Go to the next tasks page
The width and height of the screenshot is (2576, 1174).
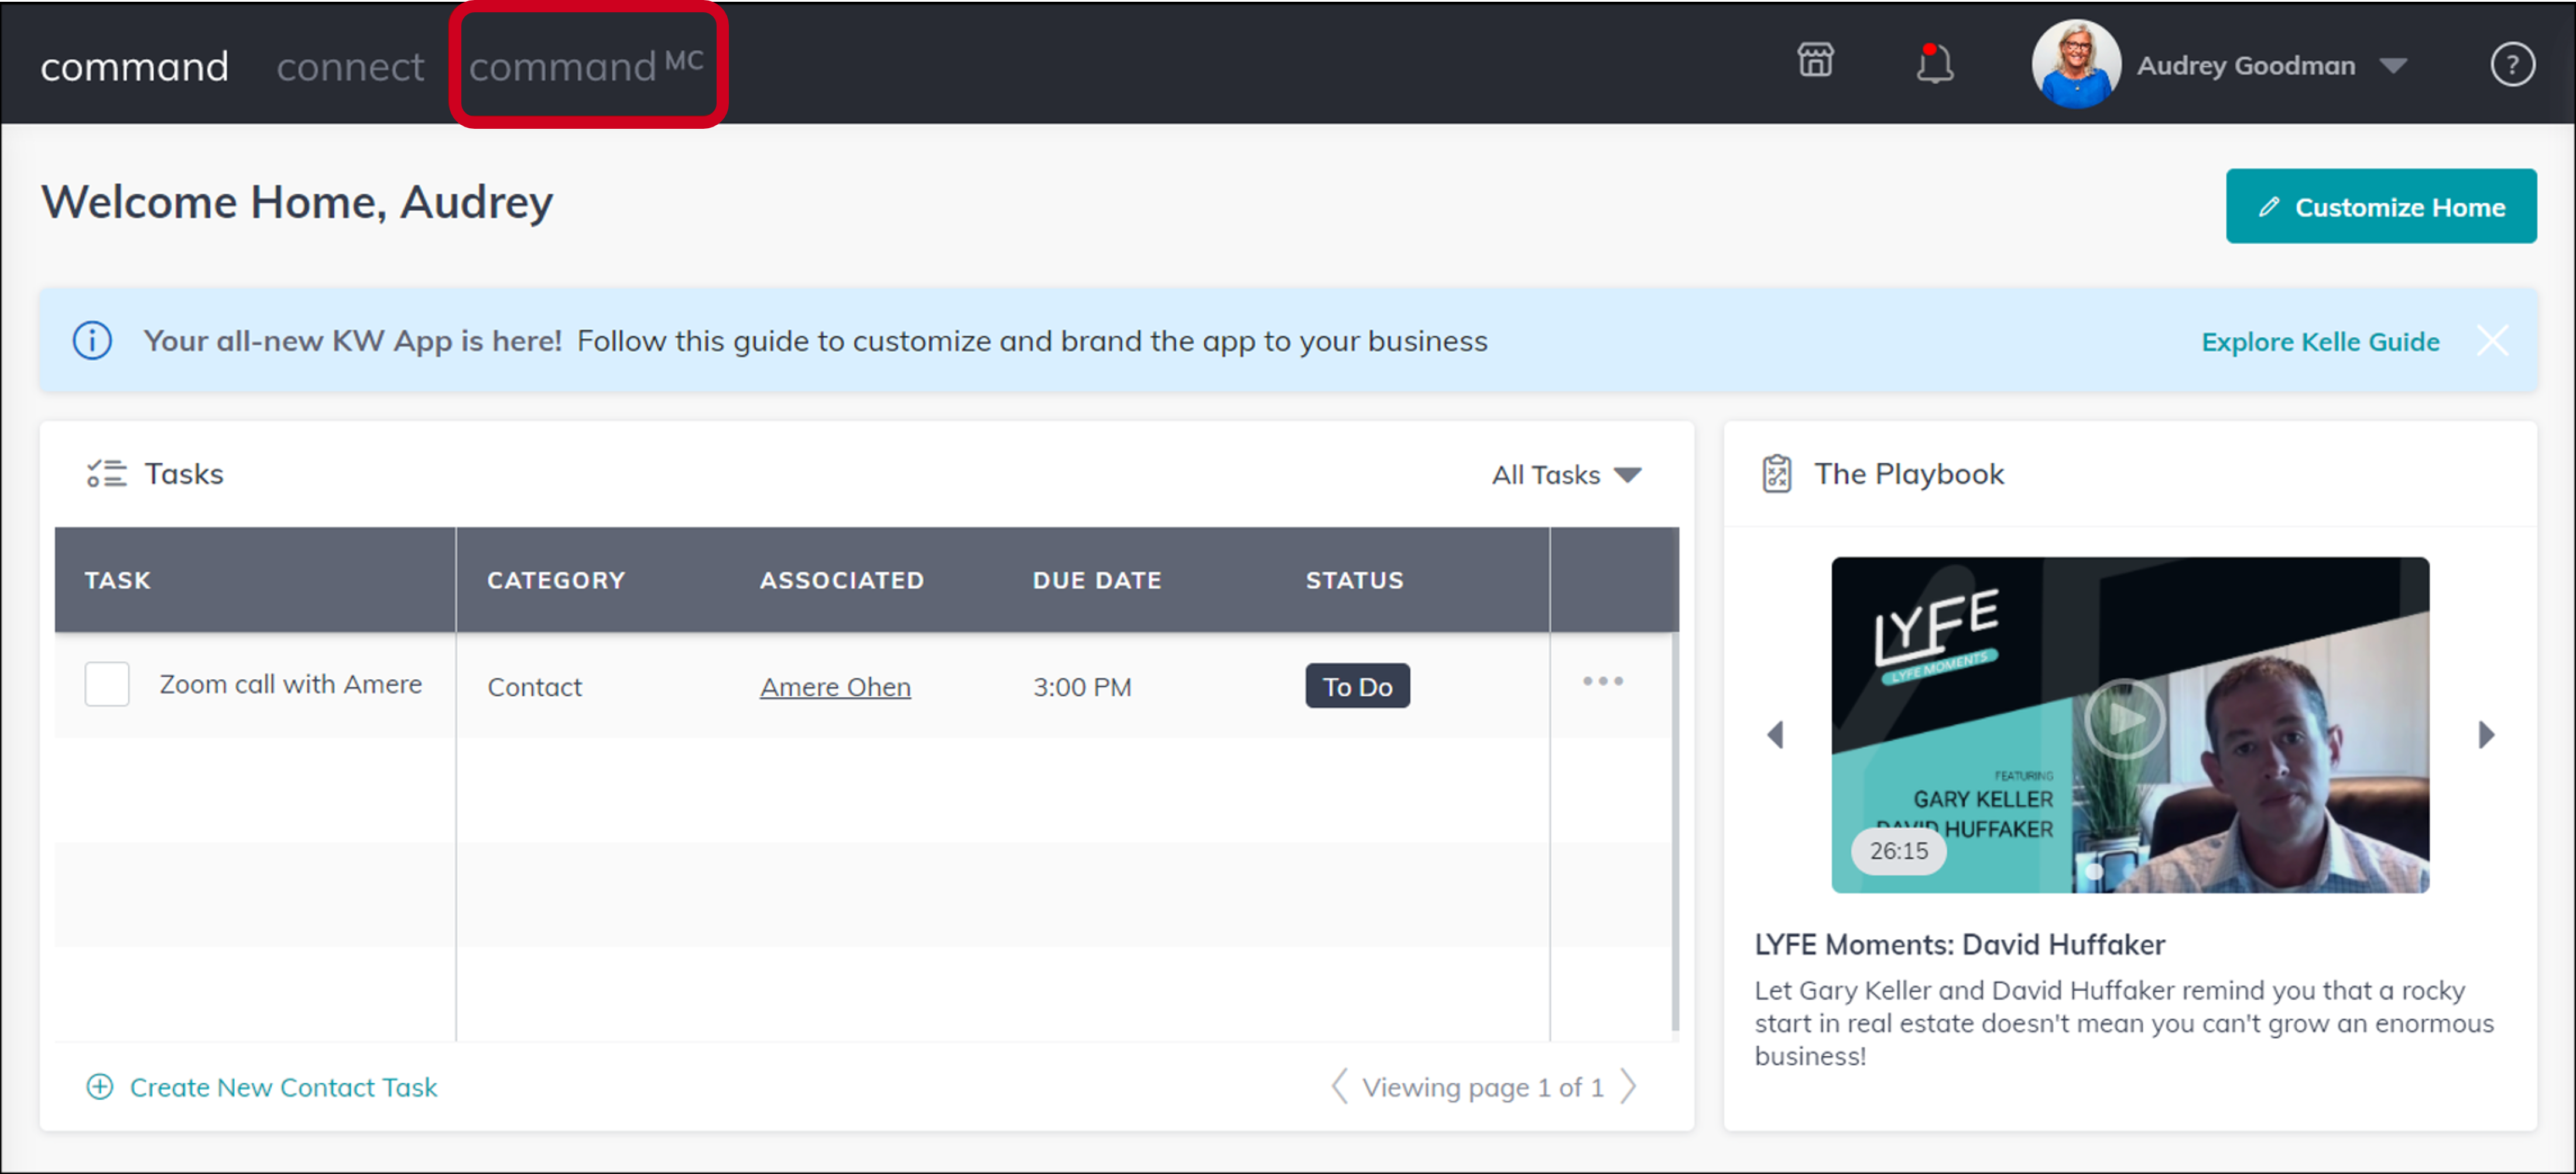pos(1628,1086)
